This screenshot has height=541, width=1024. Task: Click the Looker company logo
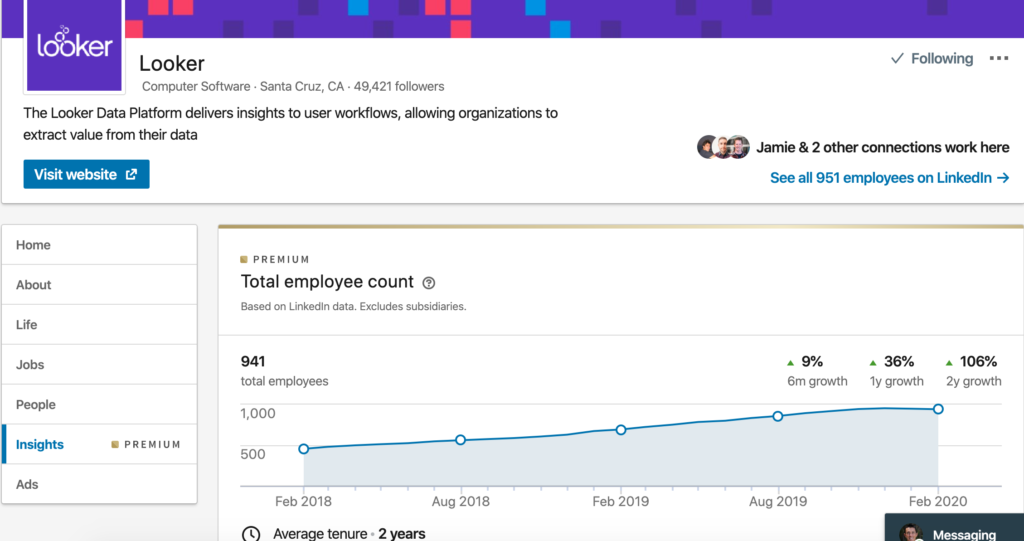[74, 46]
